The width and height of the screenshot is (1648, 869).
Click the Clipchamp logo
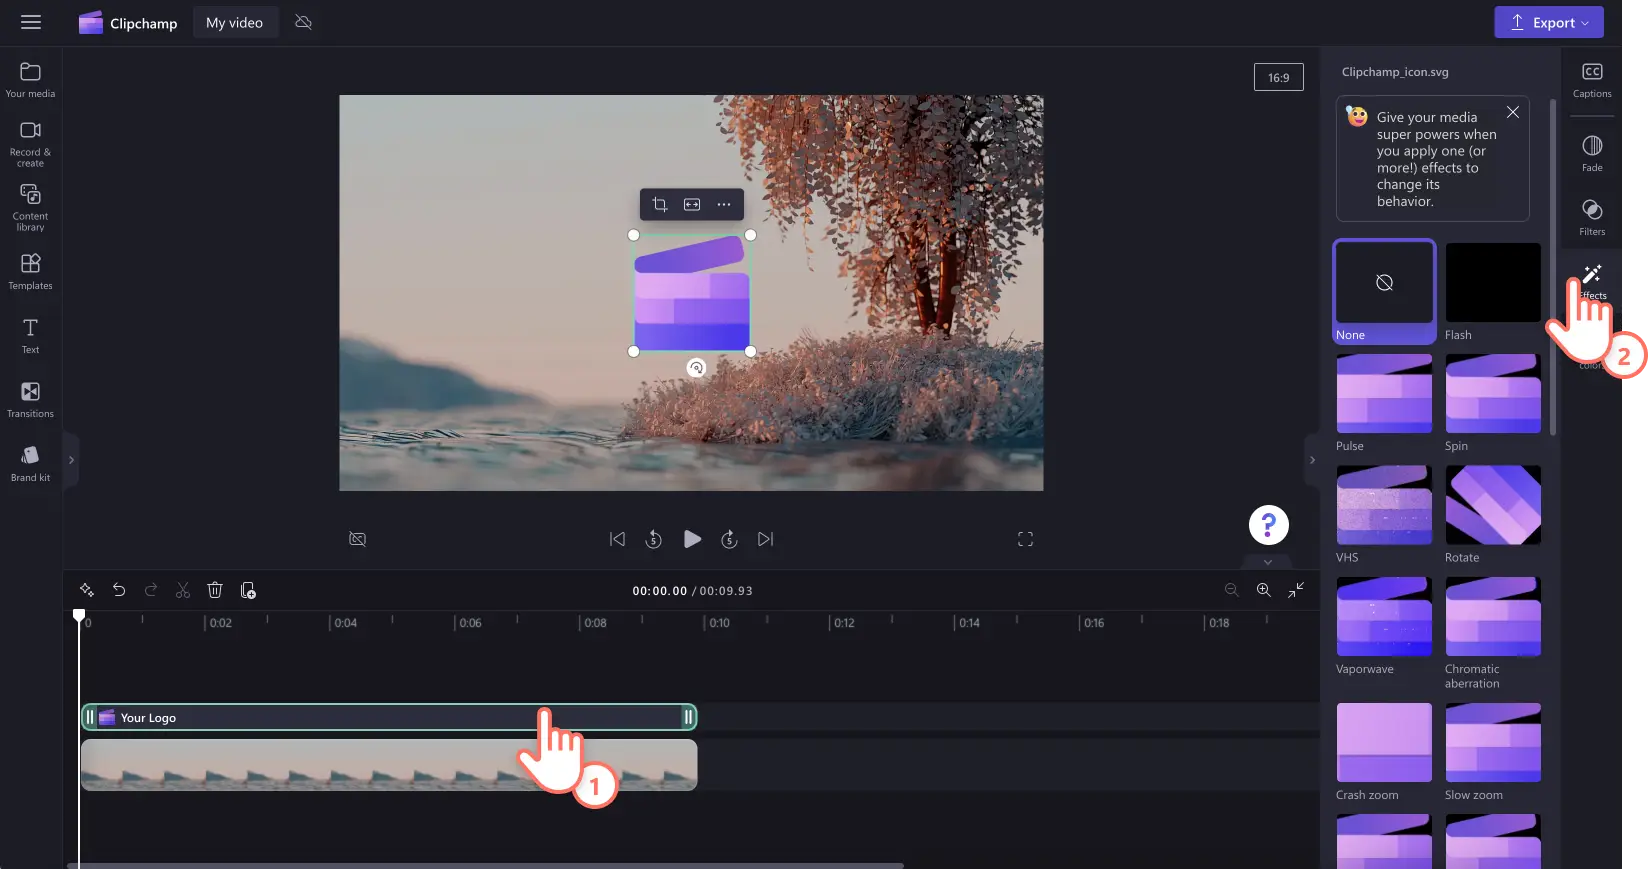[x=128, y=23]
